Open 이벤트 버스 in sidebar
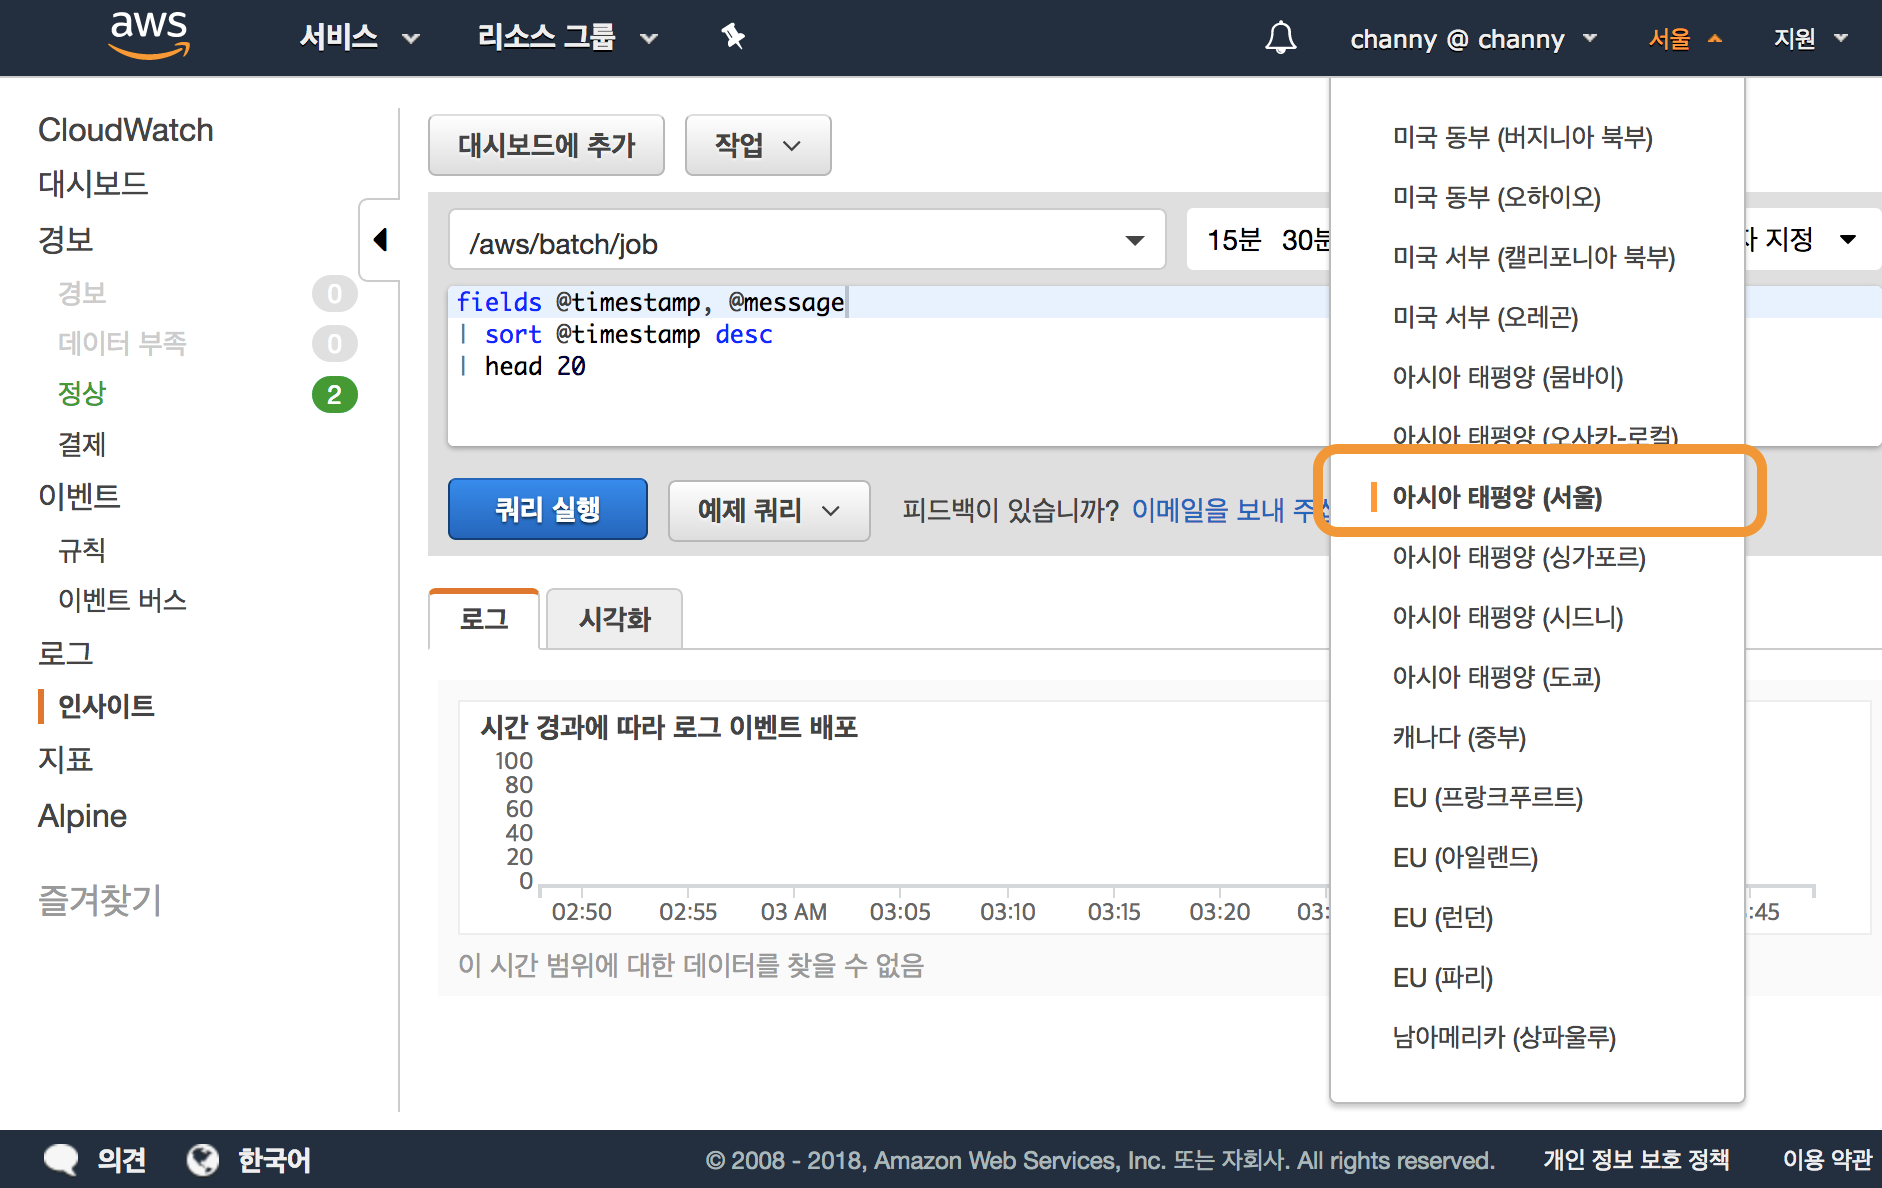 (x=123, y=600)
